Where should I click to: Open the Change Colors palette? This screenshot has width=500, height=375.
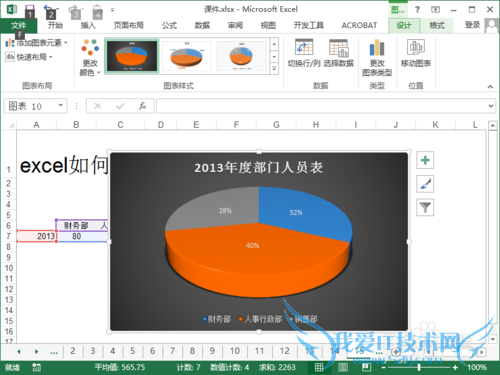tap(90, 57)
